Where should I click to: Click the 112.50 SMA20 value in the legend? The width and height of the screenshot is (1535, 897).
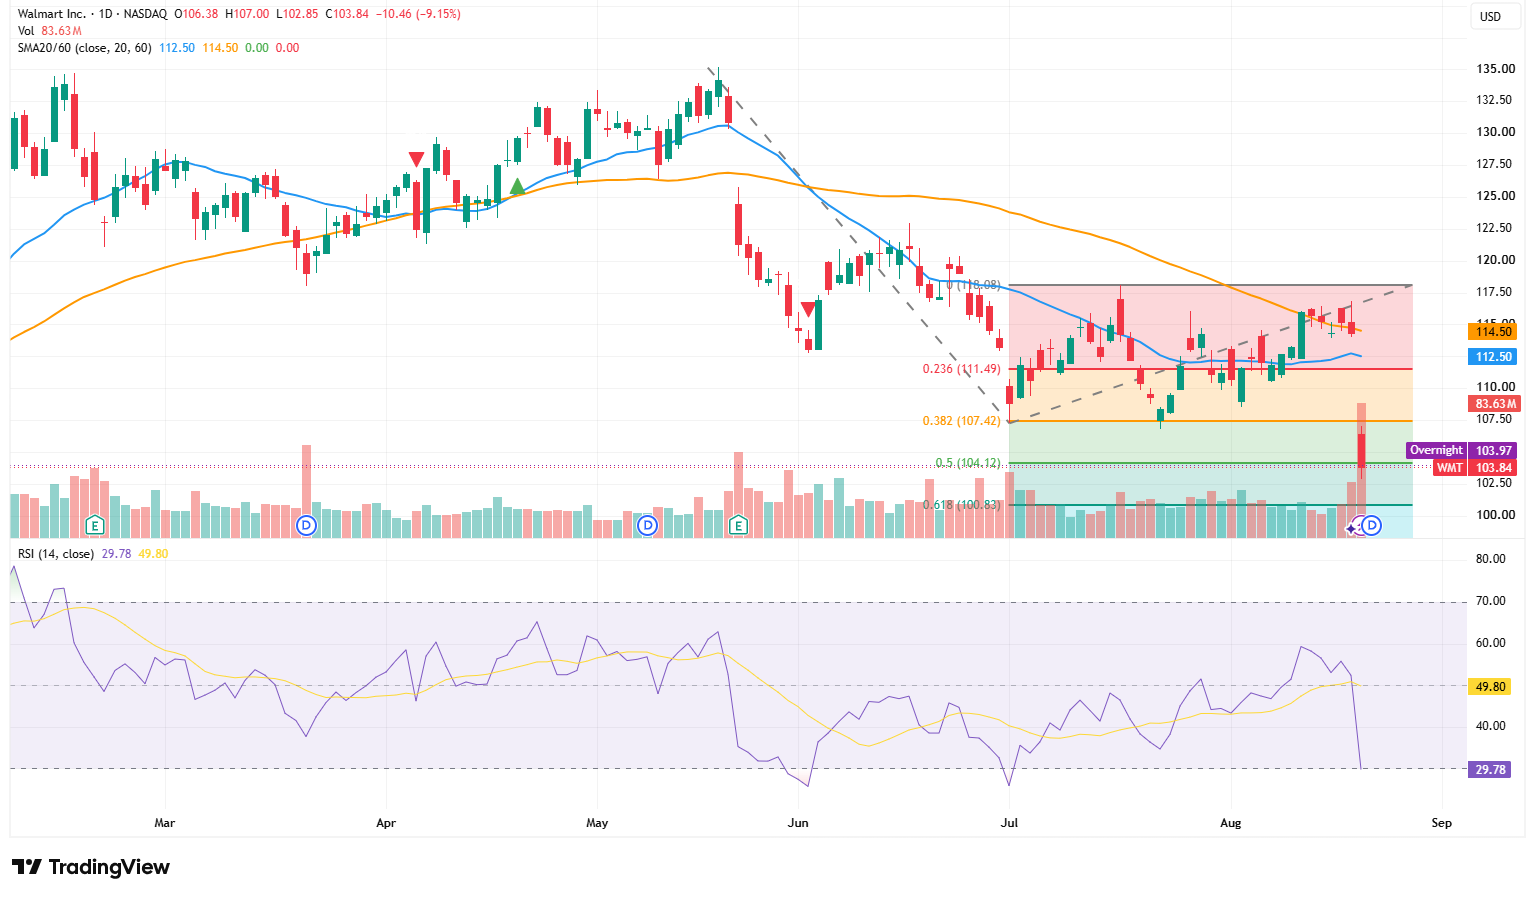(x=177, y=48)
